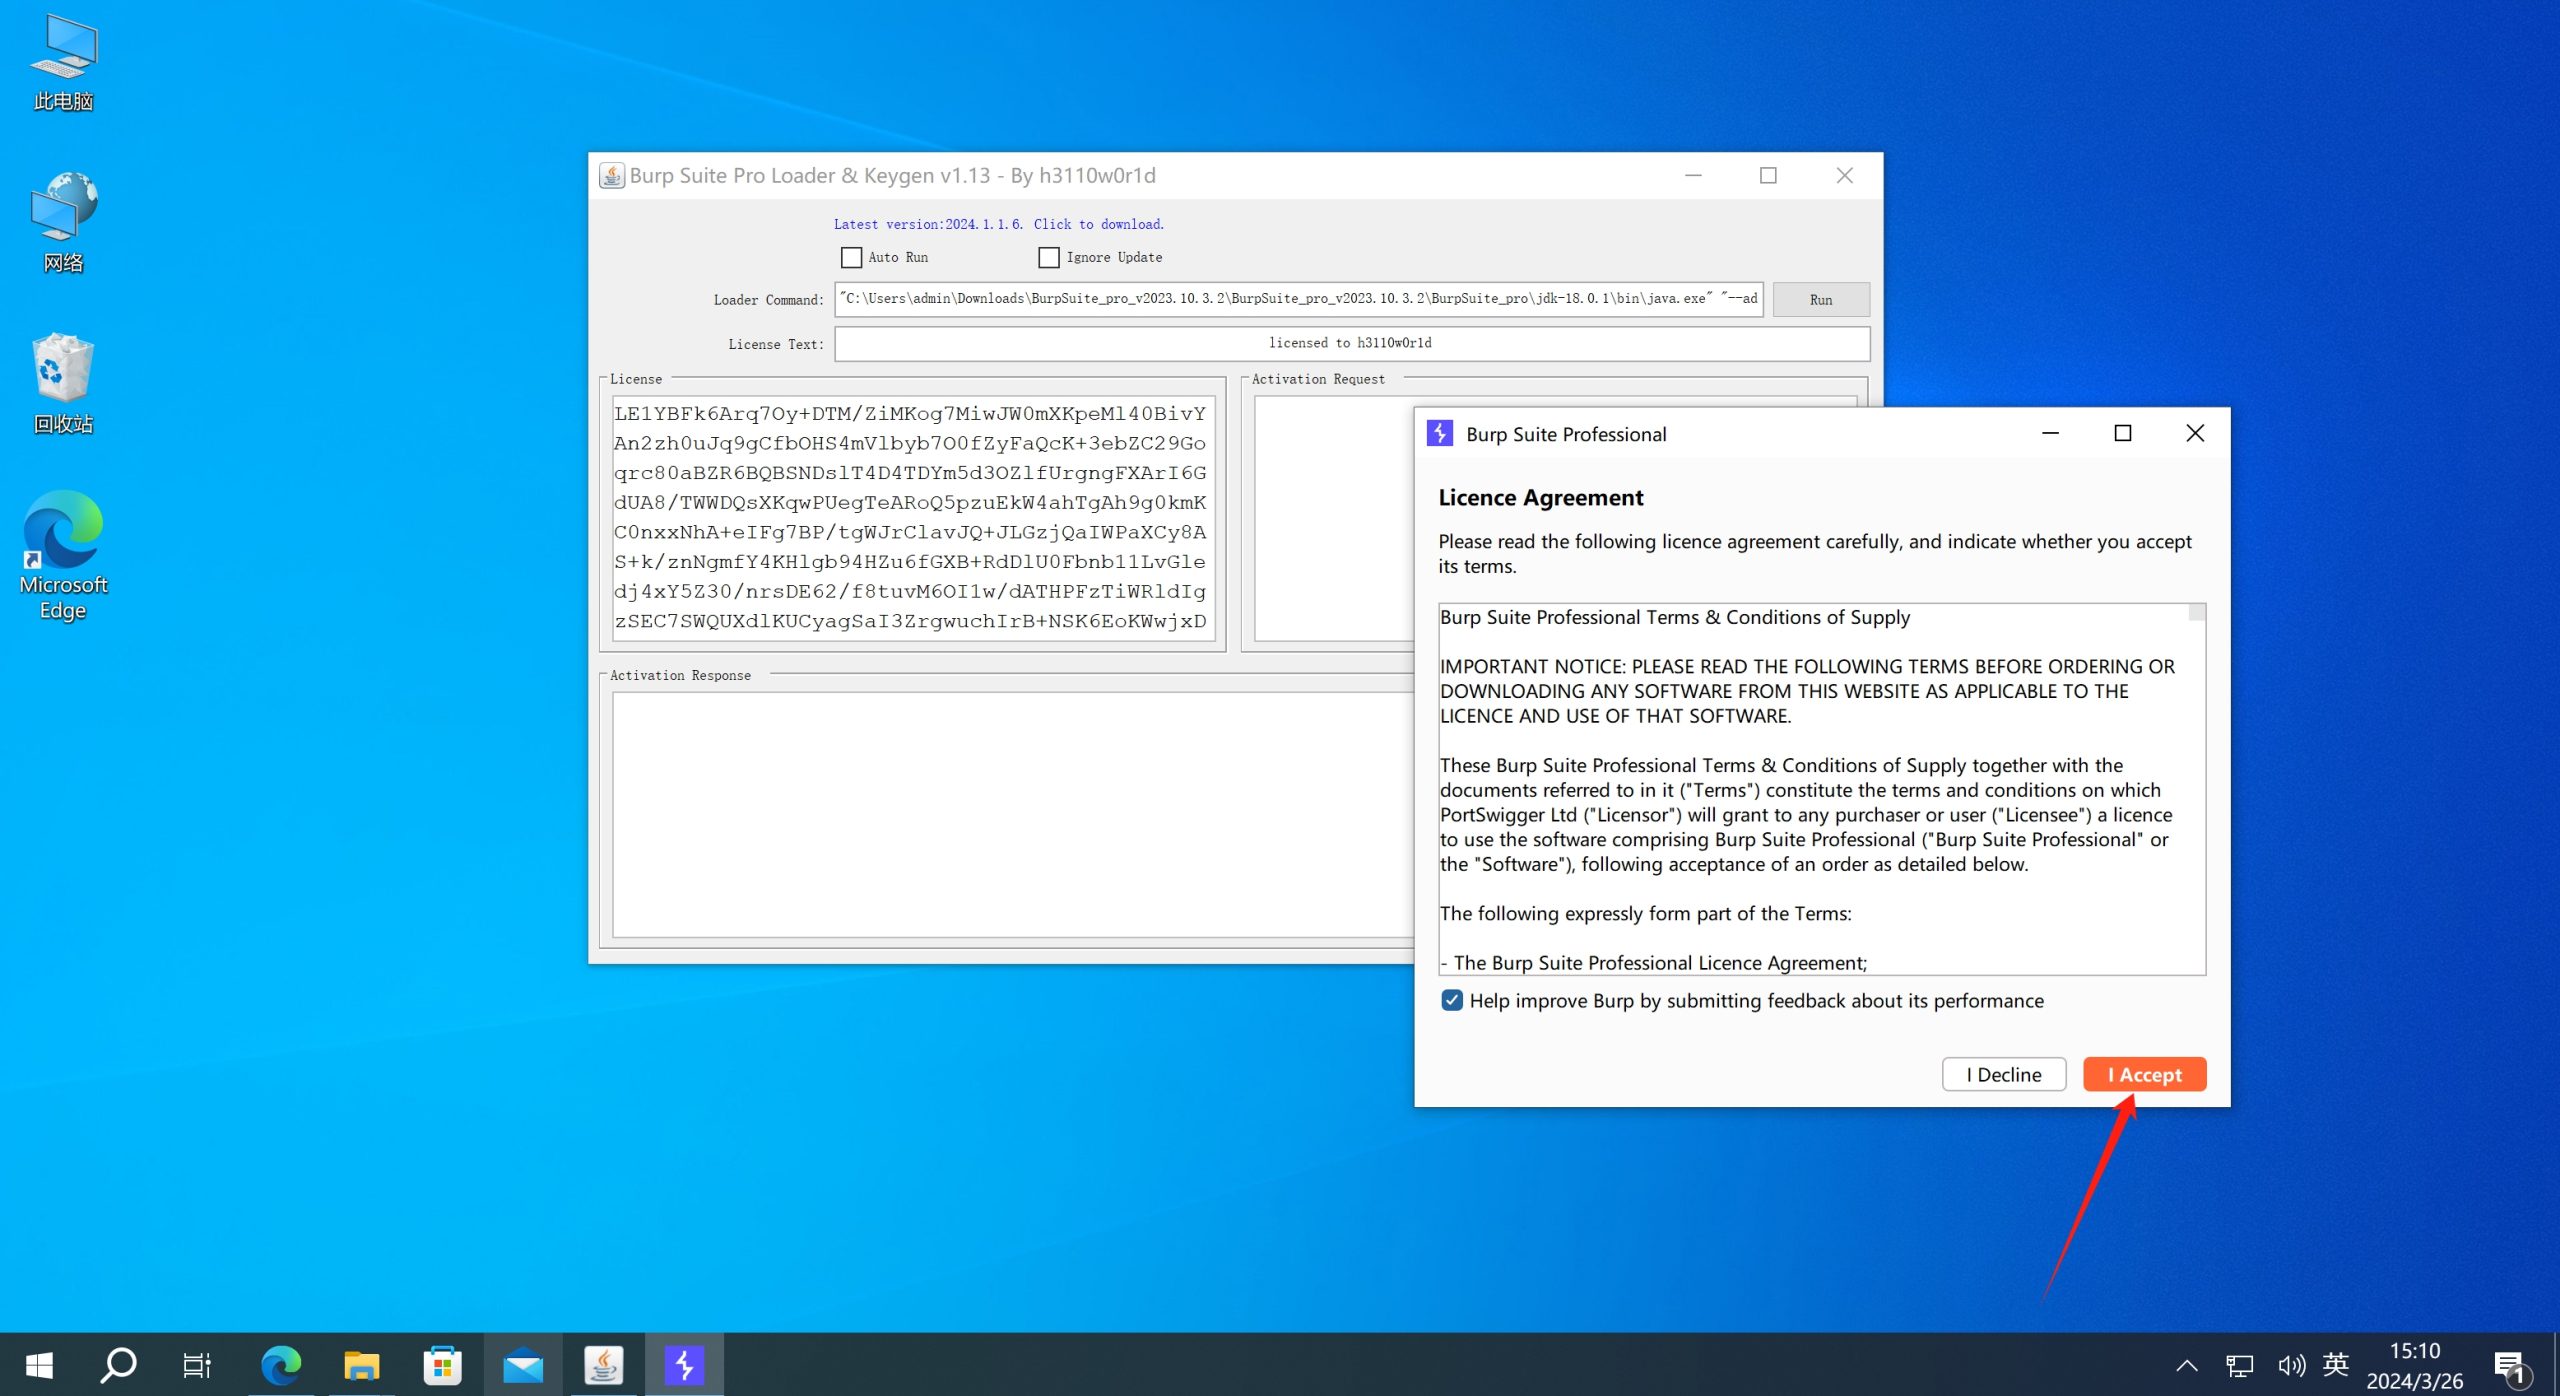The width and height of the screenshot is (2560, 1396).
Task: Open 回收站 recycle bin icon
Action: point(63,383)
